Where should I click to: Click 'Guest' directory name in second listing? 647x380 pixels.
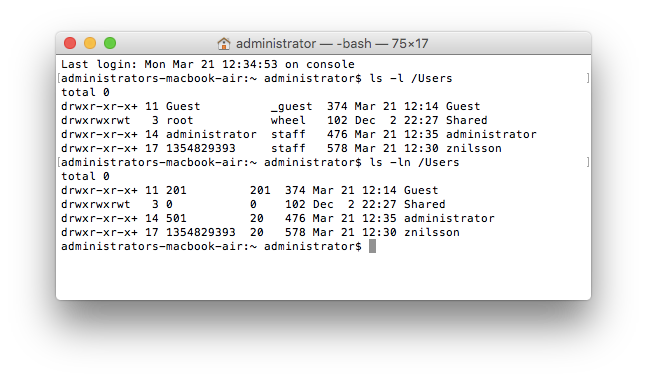click(x=421, y=190)
